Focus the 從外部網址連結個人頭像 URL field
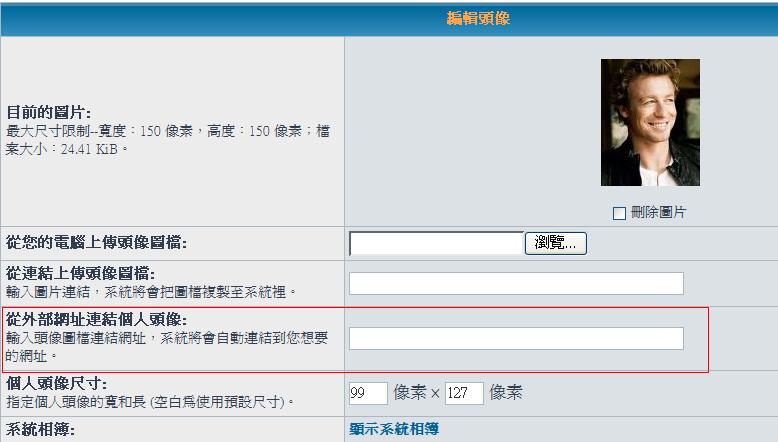Viewport: 778px width, 442px height. point(516,338)
